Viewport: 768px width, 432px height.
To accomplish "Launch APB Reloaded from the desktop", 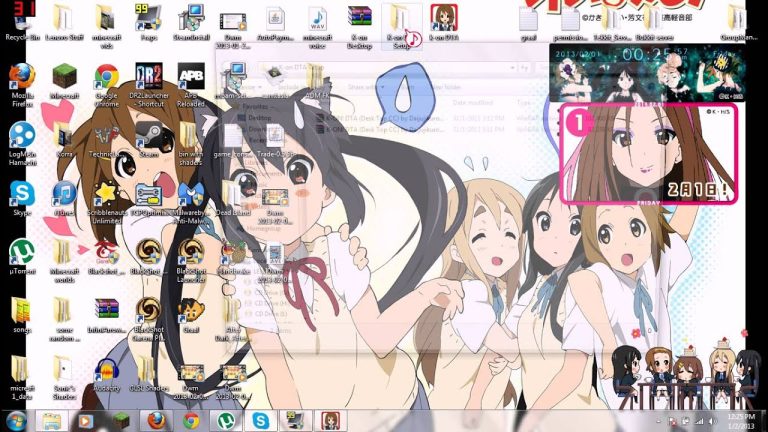I will pos(191,84).
